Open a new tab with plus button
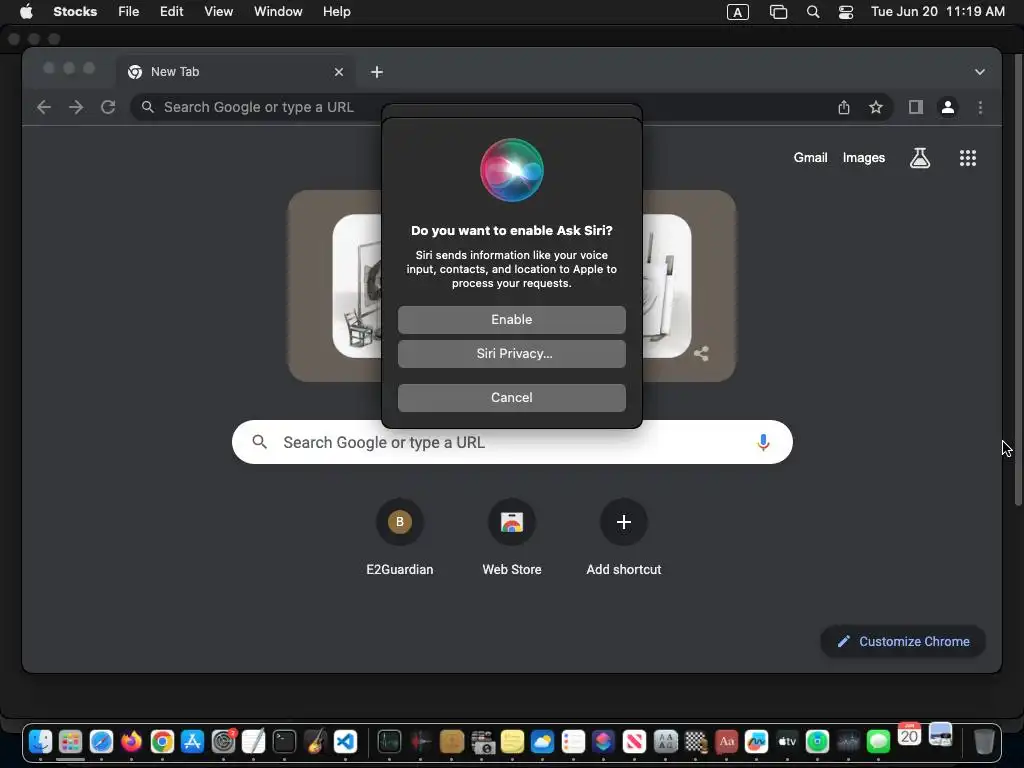 point(377,72)
